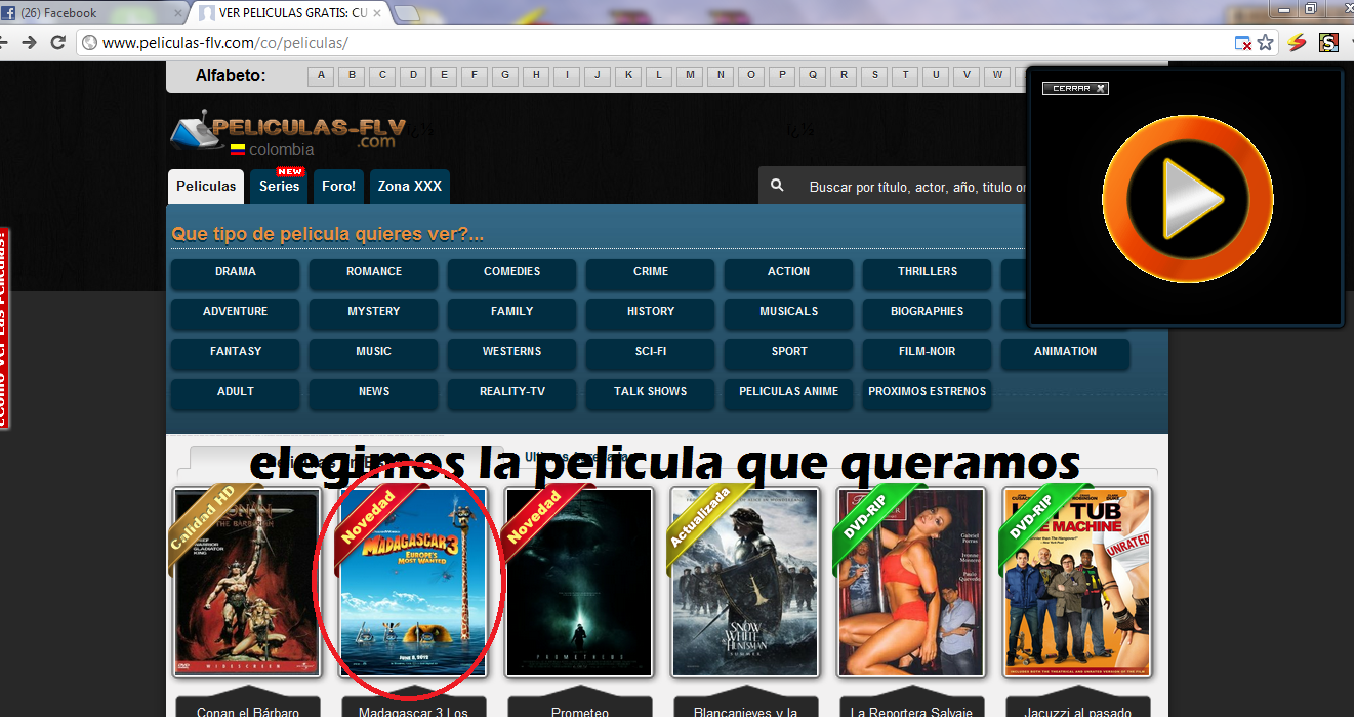Open the REALITY-TV category

512,393
